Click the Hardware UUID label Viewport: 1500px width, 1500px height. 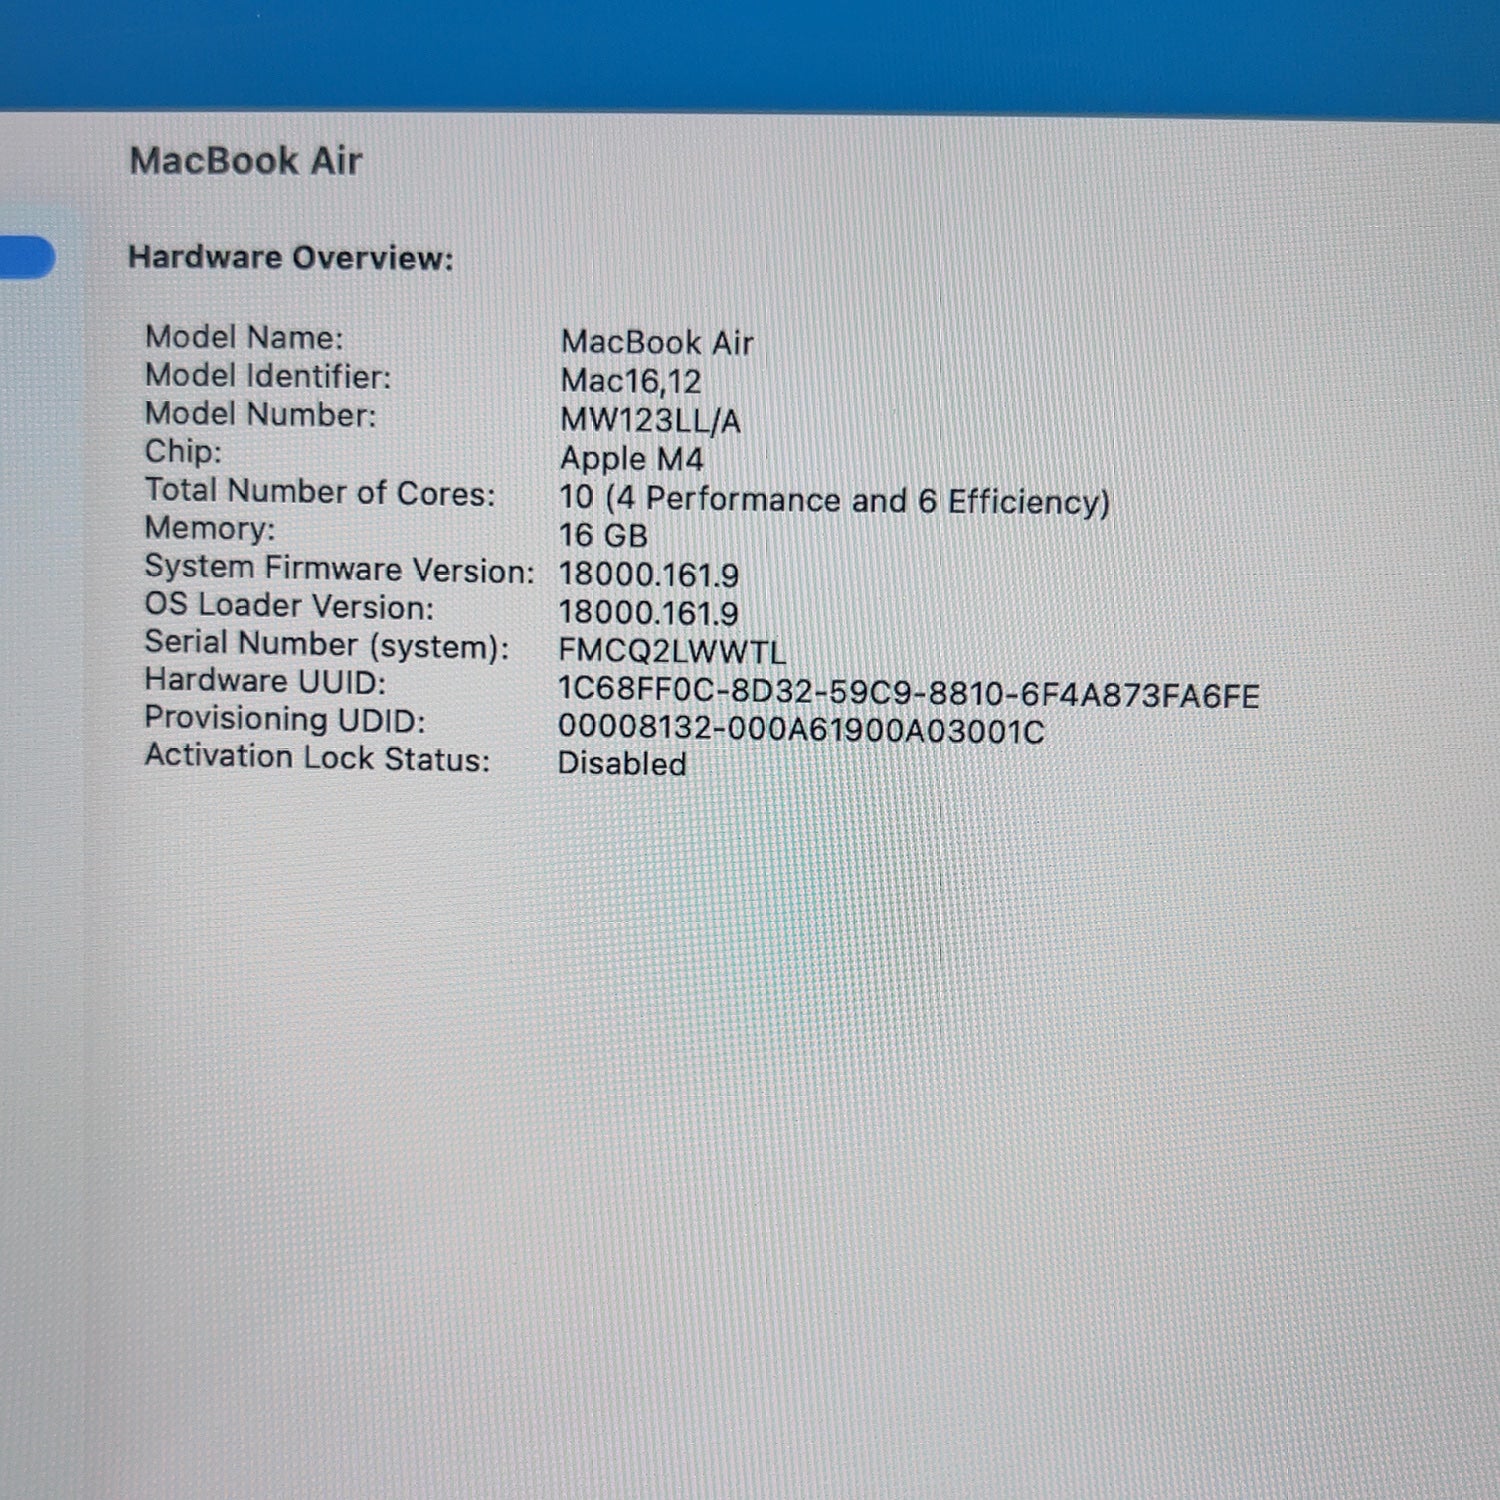pos(265,682)
